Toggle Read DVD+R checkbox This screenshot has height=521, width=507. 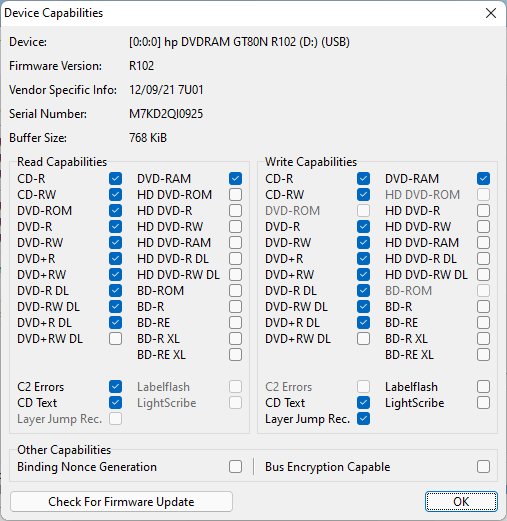(x=115, y=258)
